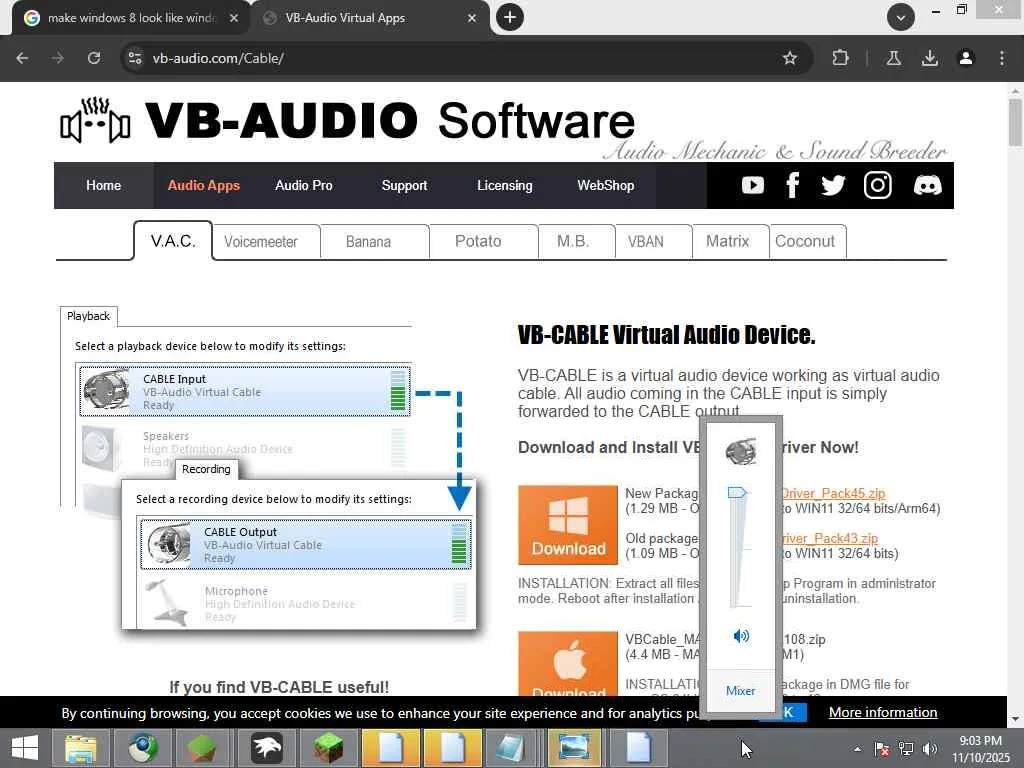Open the Chrome labs flask icon
This screenshot has width=1024, height=768.
point(893,58)
